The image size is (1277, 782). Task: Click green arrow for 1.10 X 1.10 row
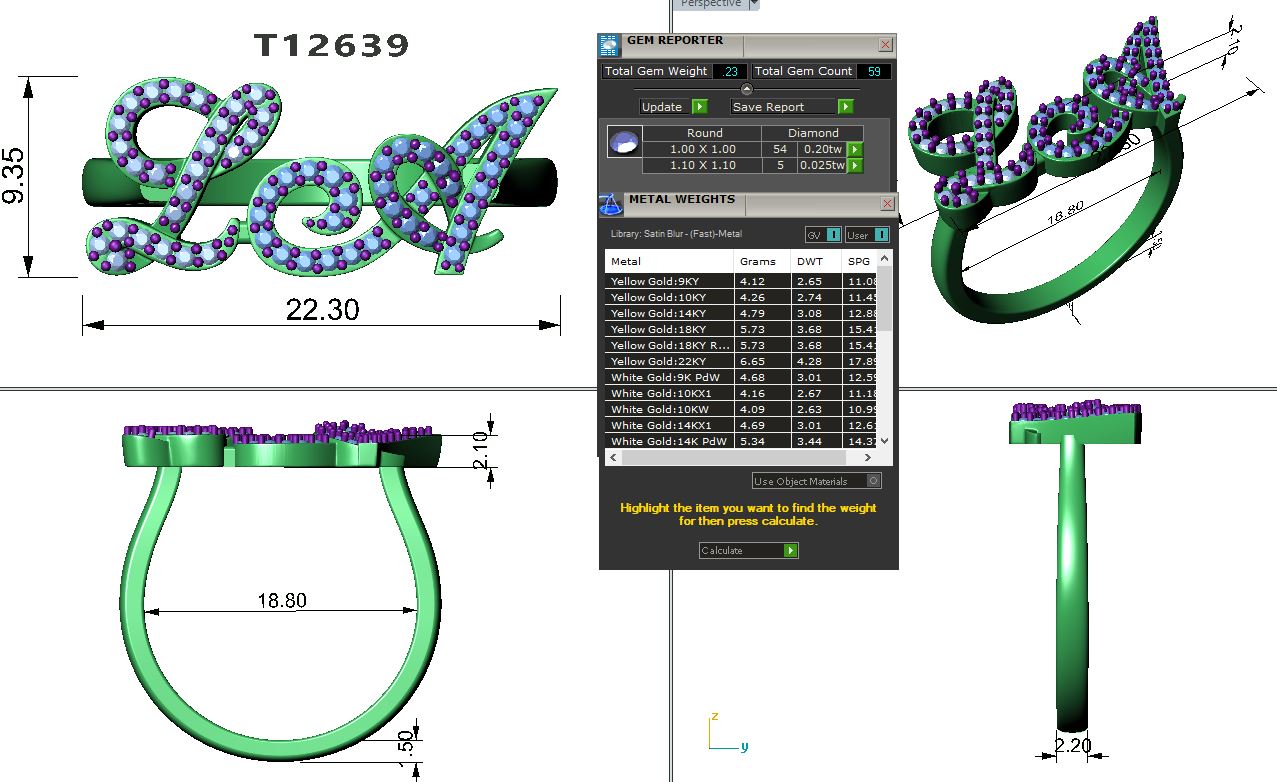tap(855, 165)
